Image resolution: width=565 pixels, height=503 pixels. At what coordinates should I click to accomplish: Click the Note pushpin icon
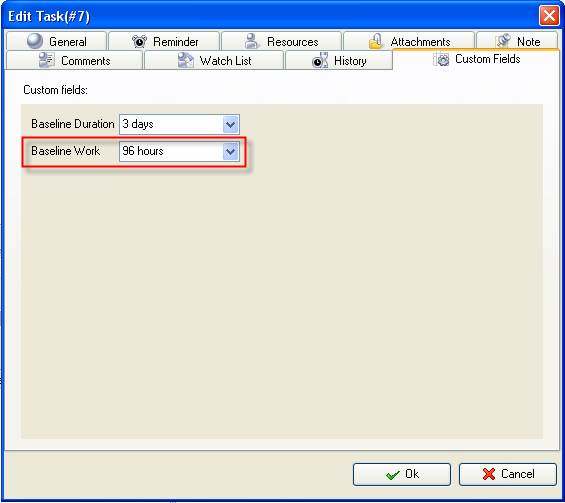coord(502,41)
